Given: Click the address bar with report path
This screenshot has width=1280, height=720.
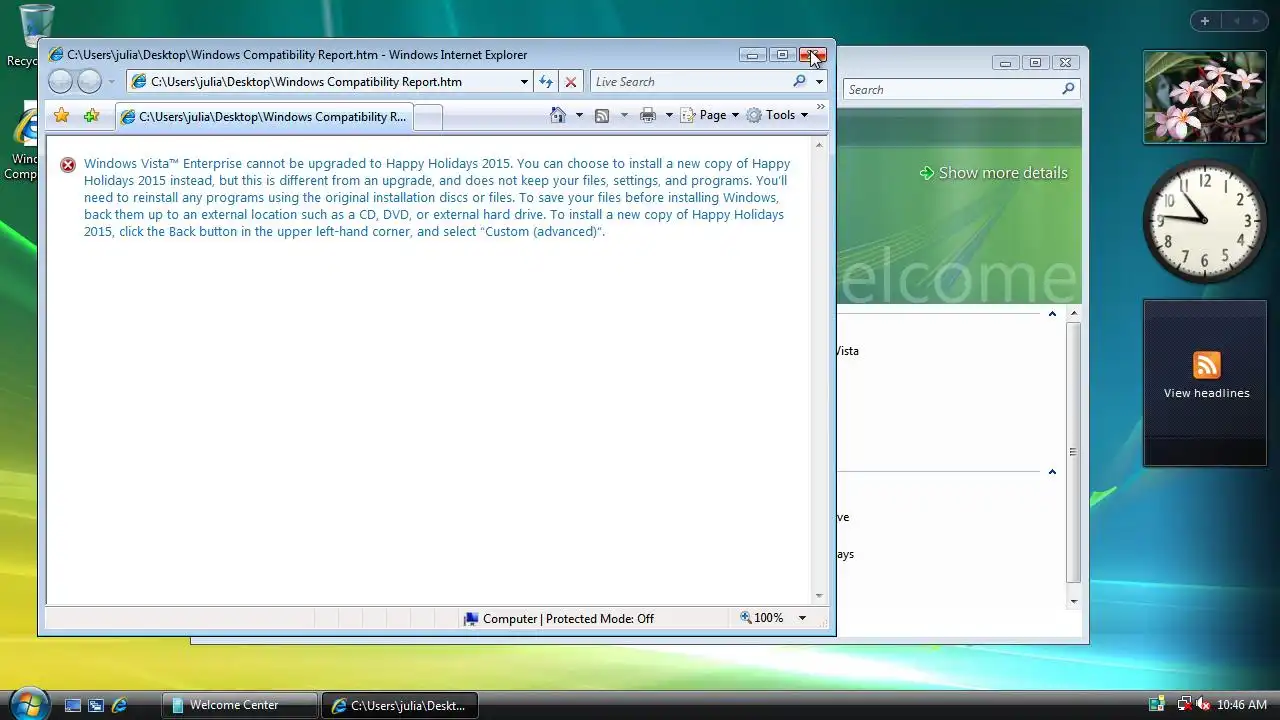Looking at the screenshot, I should (322, 82).
